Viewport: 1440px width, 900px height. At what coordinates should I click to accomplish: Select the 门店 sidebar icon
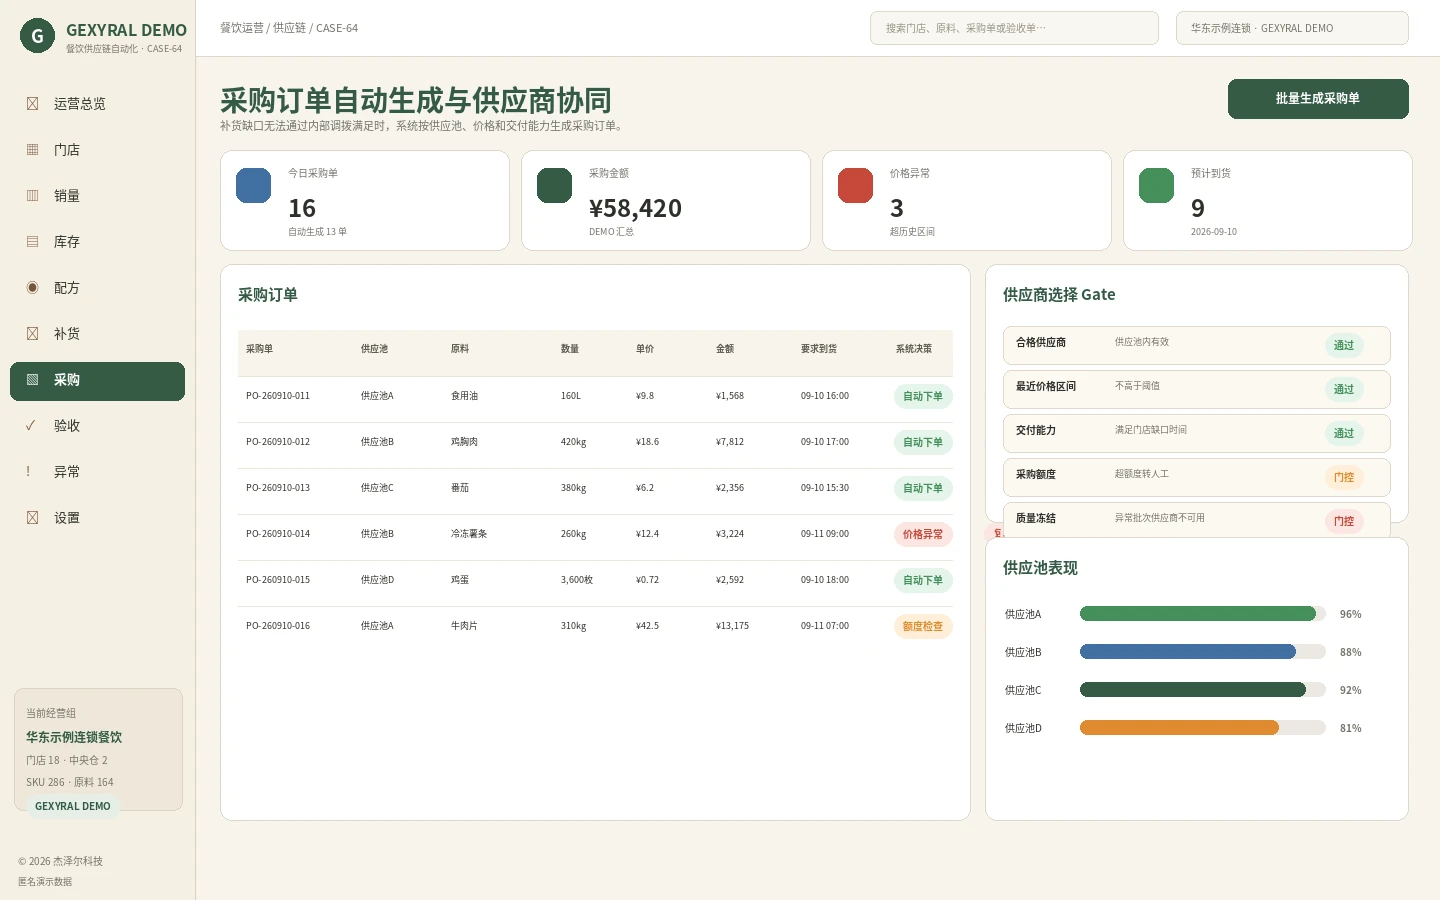tap(32, 150)
